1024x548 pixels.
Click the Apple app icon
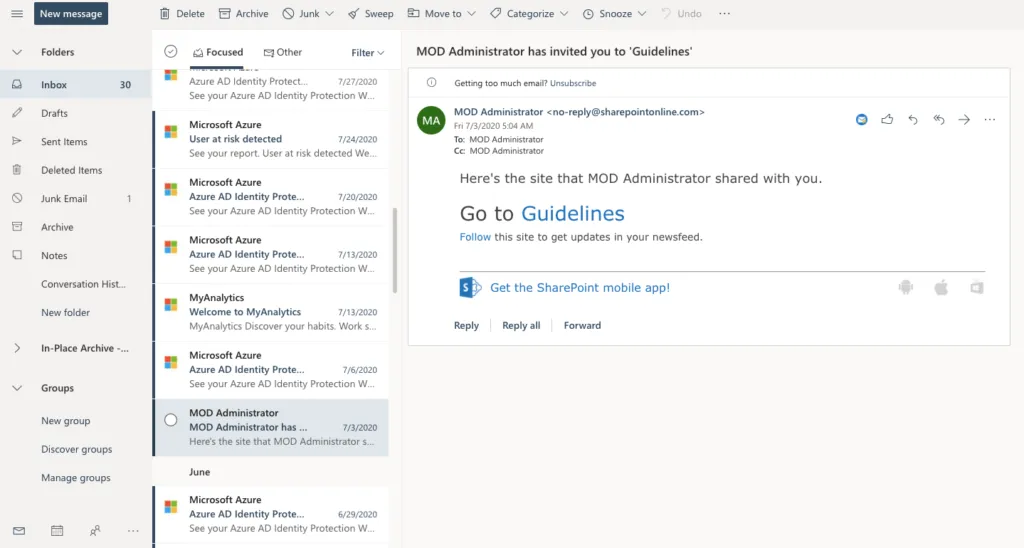941,287
